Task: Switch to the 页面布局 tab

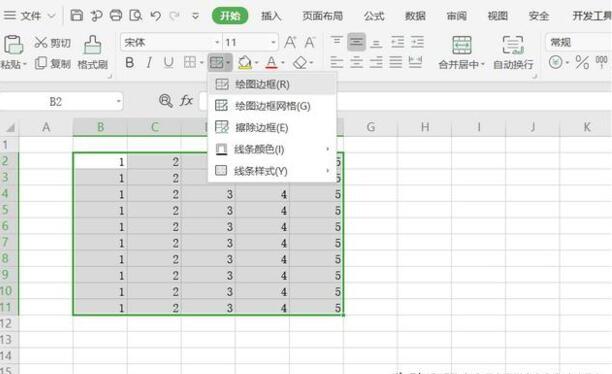Action: pos(322,16)
